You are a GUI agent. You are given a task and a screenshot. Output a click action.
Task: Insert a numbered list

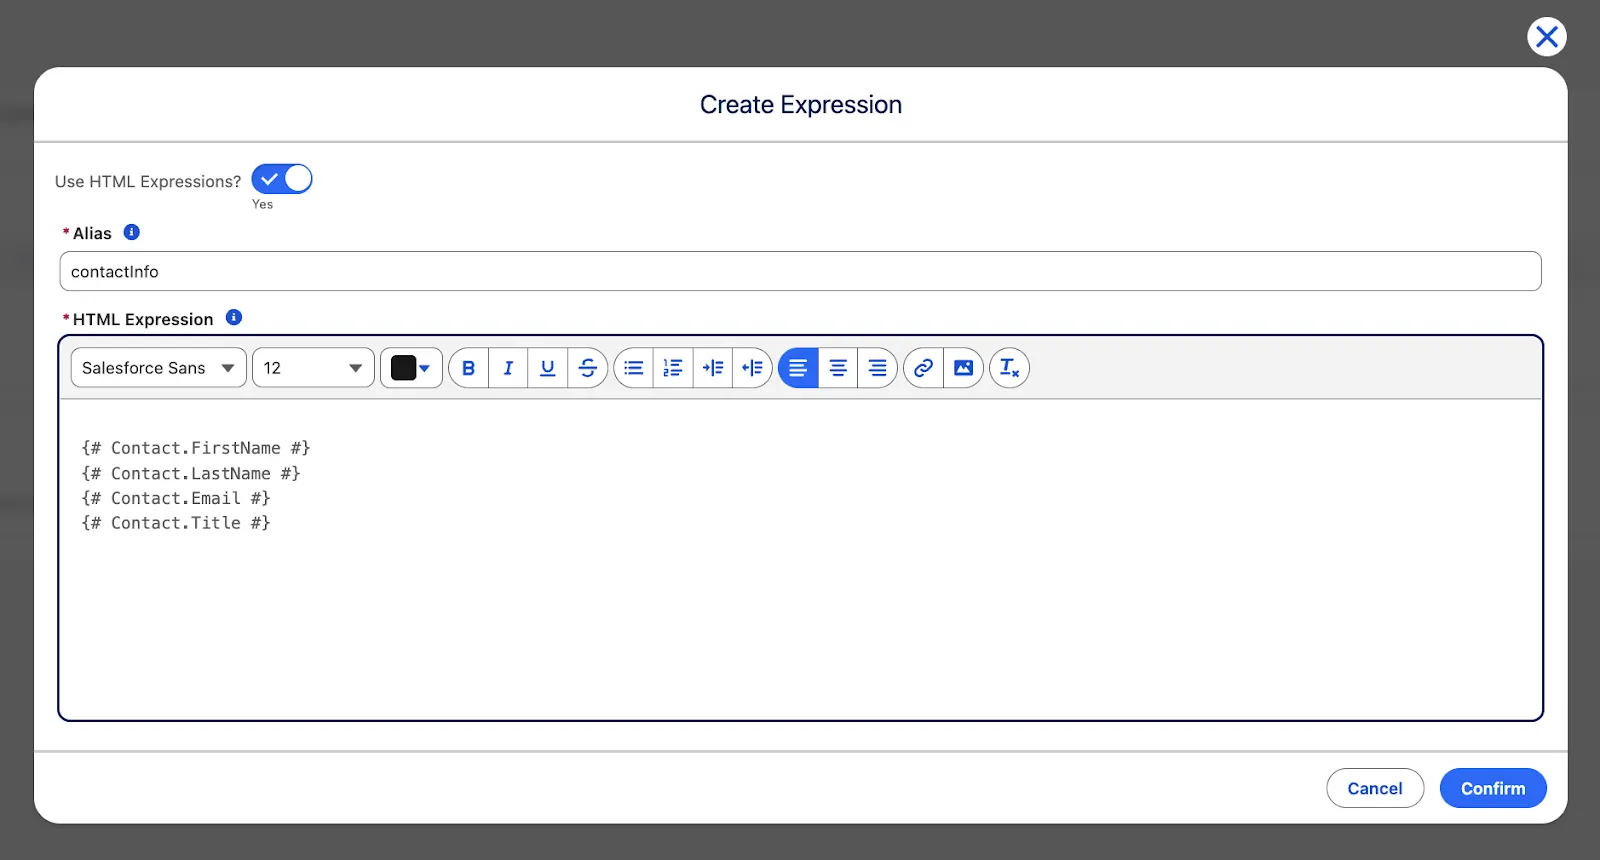coord(673,368)
